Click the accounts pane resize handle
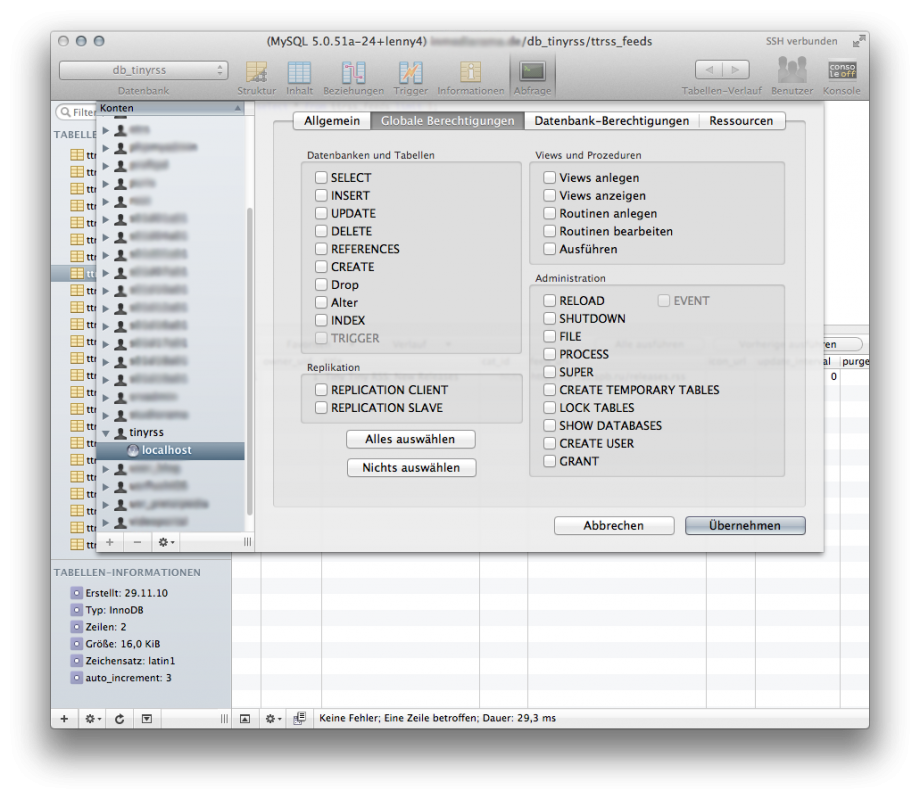Image resolution: width=920 pixels, height=799 pixels. coord(248,542)
